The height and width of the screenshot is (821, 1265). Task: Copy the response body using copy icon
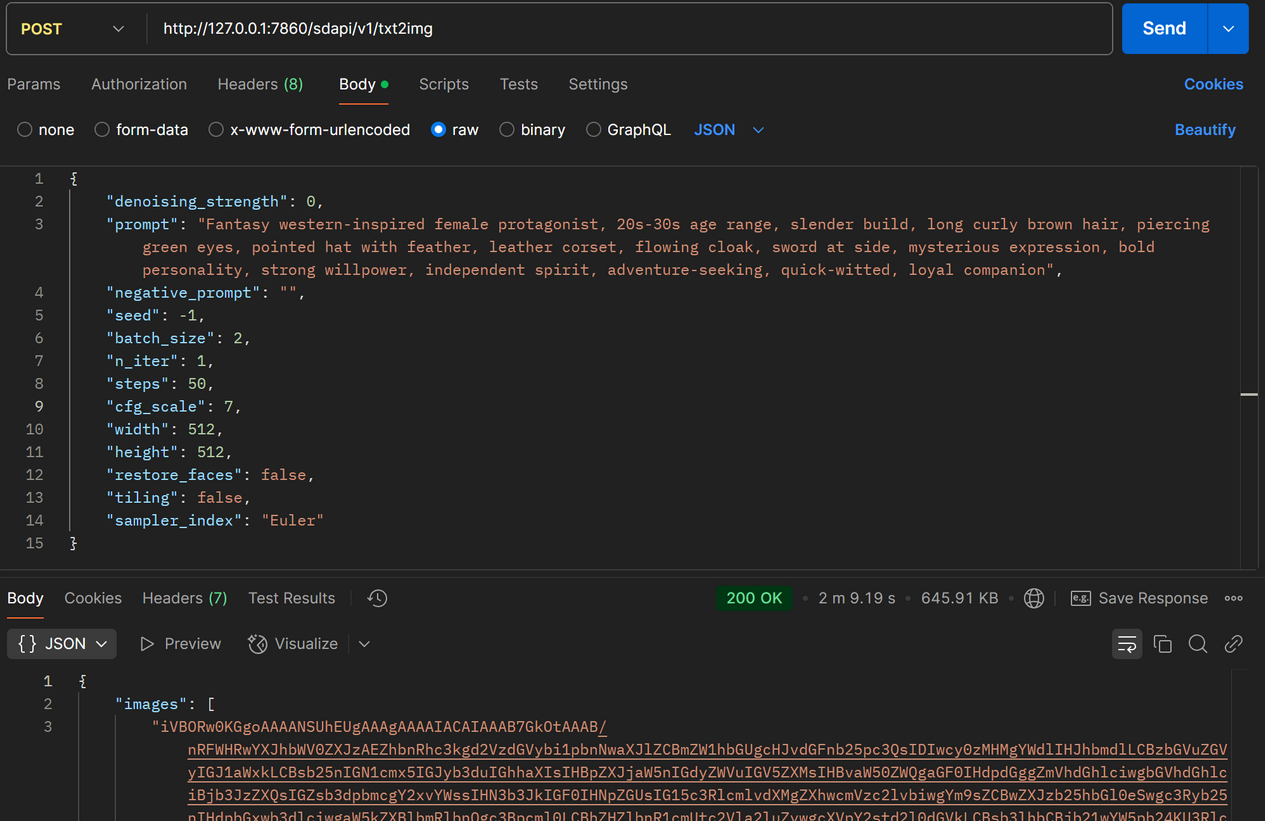(1162, 644)
